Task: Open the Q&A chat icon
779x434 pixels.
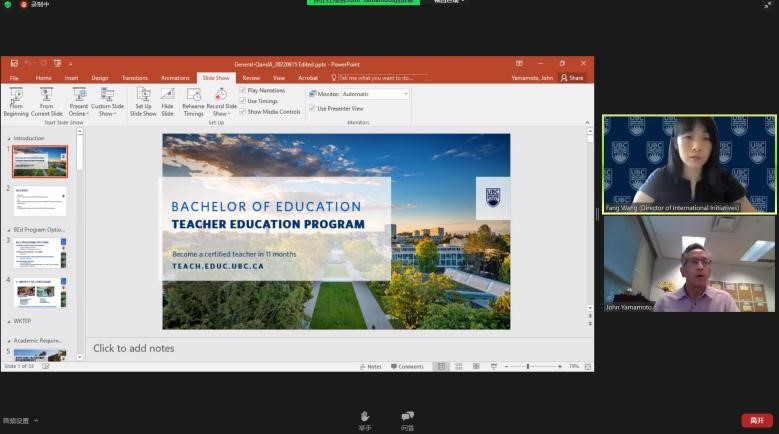Action: 407,416
